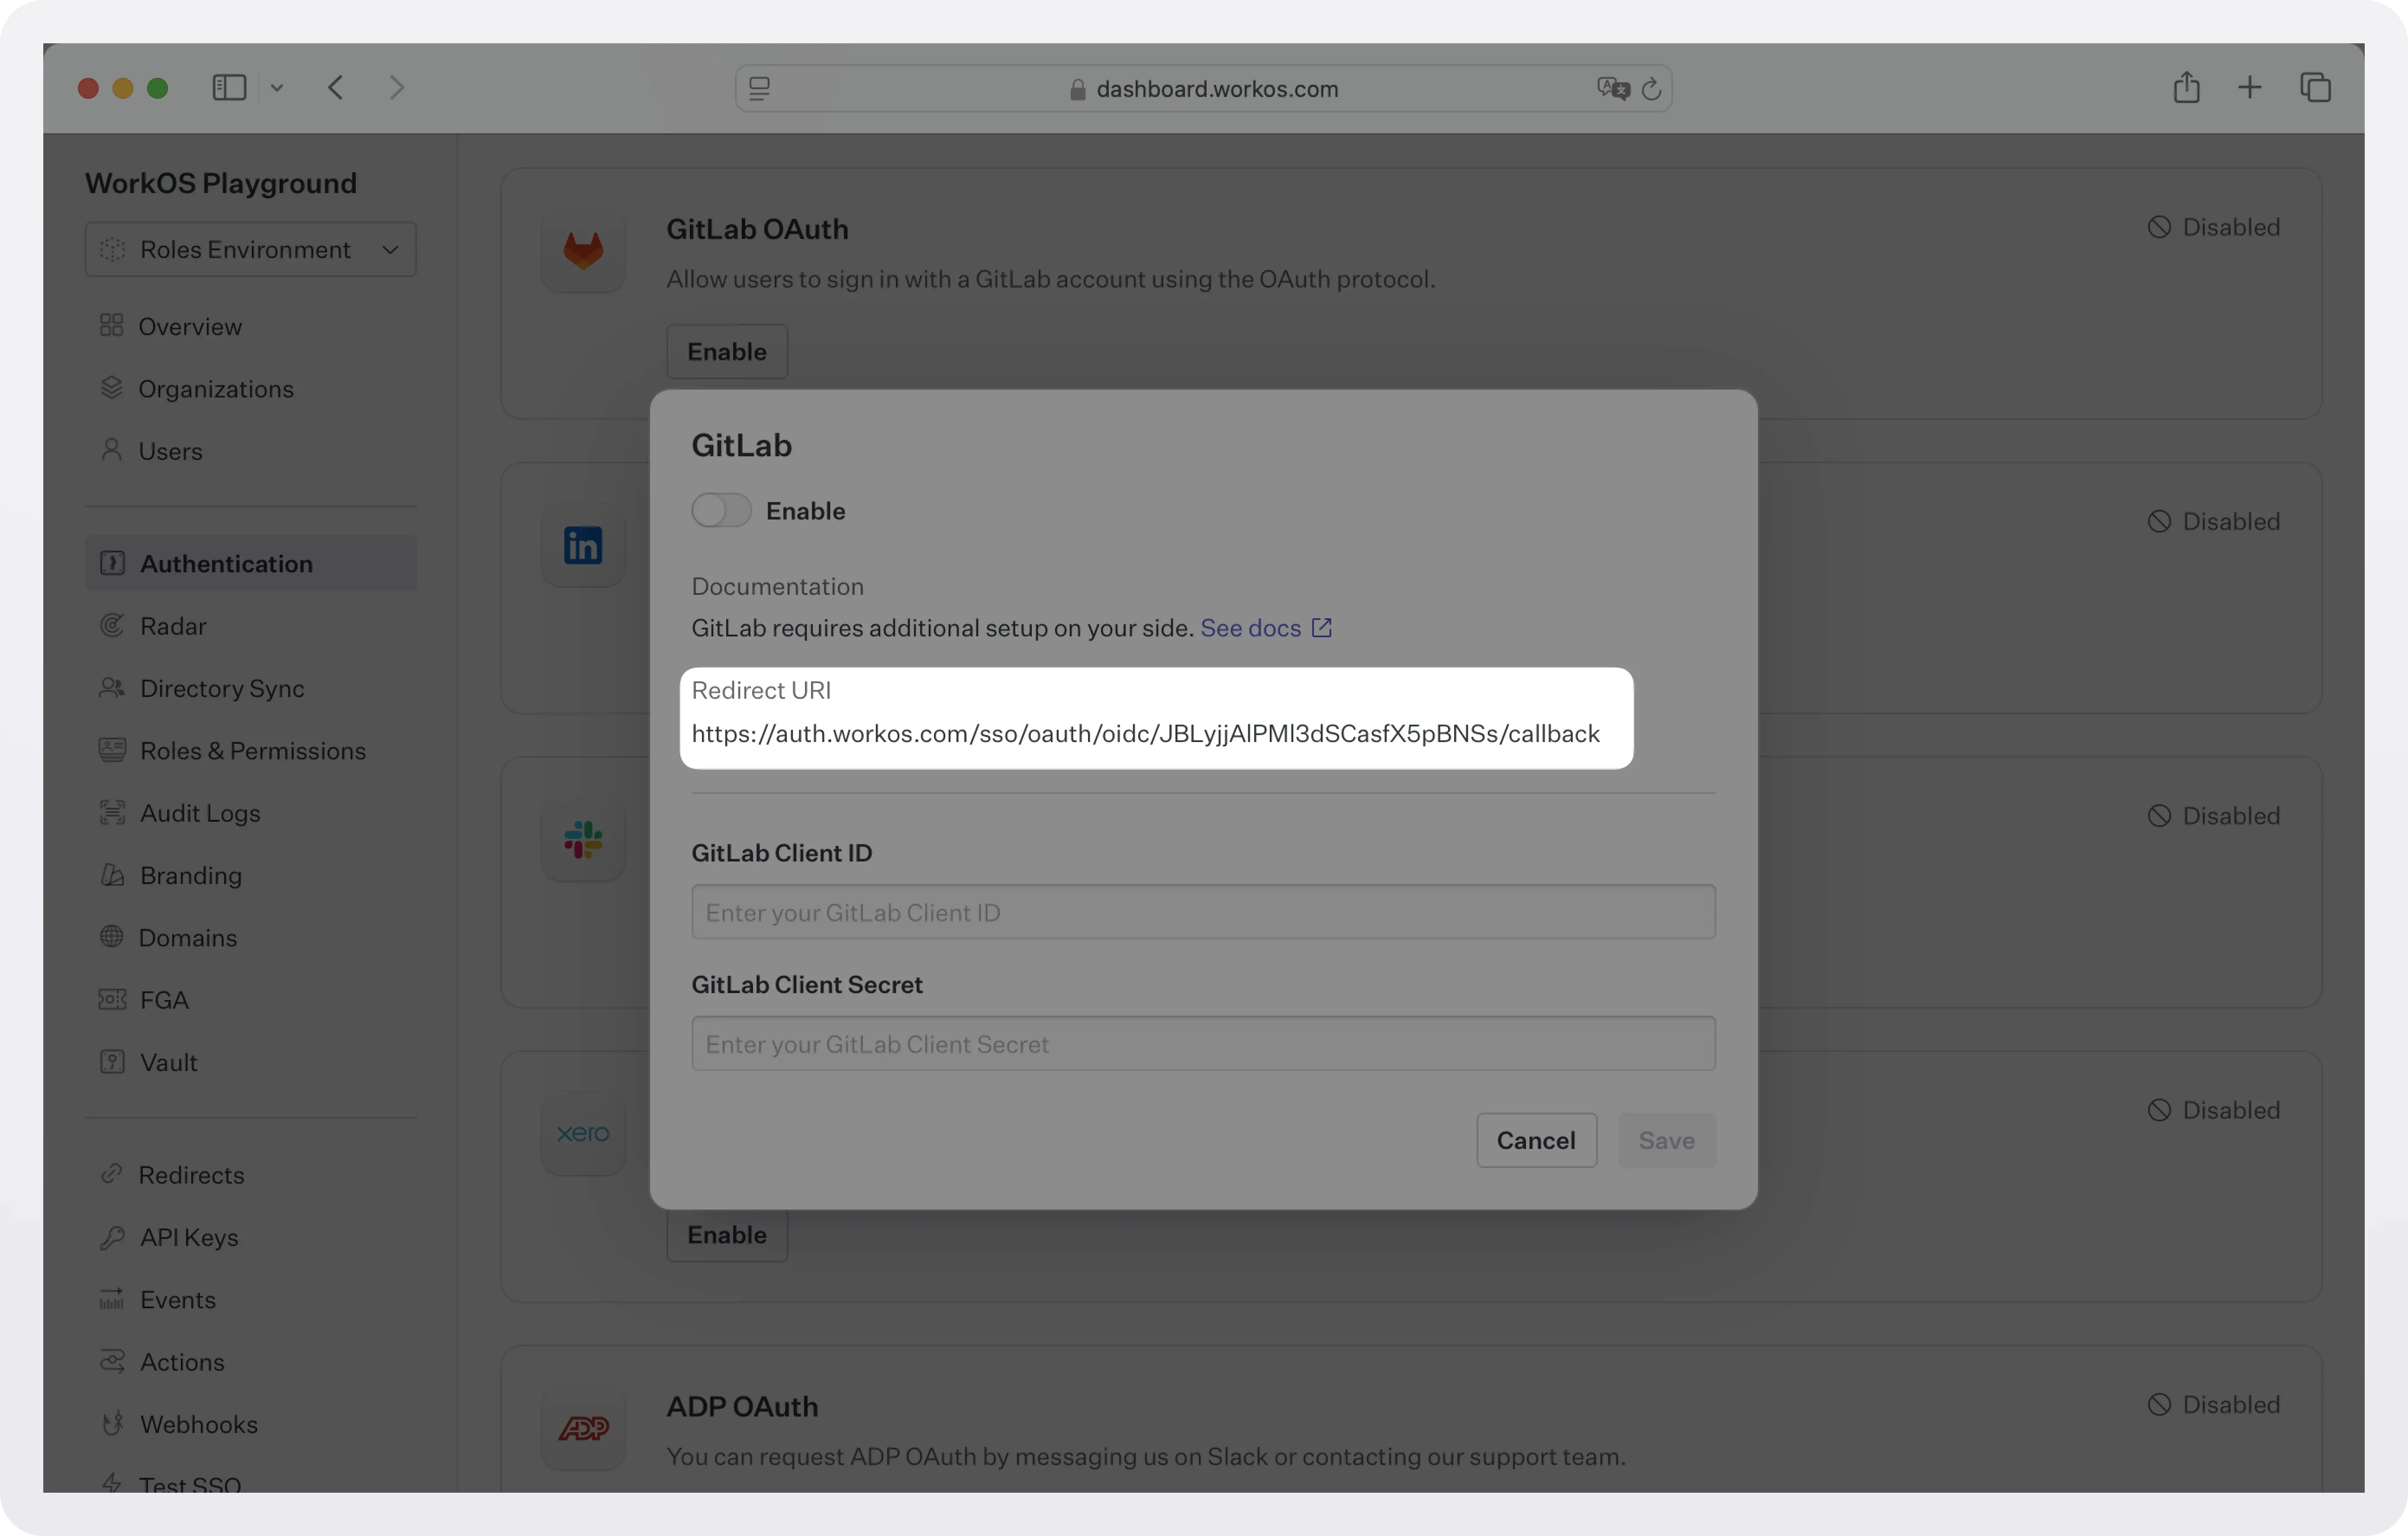Click the GitLab OAuth heading
2408x1536 pixels.
(x=757, y=229)
